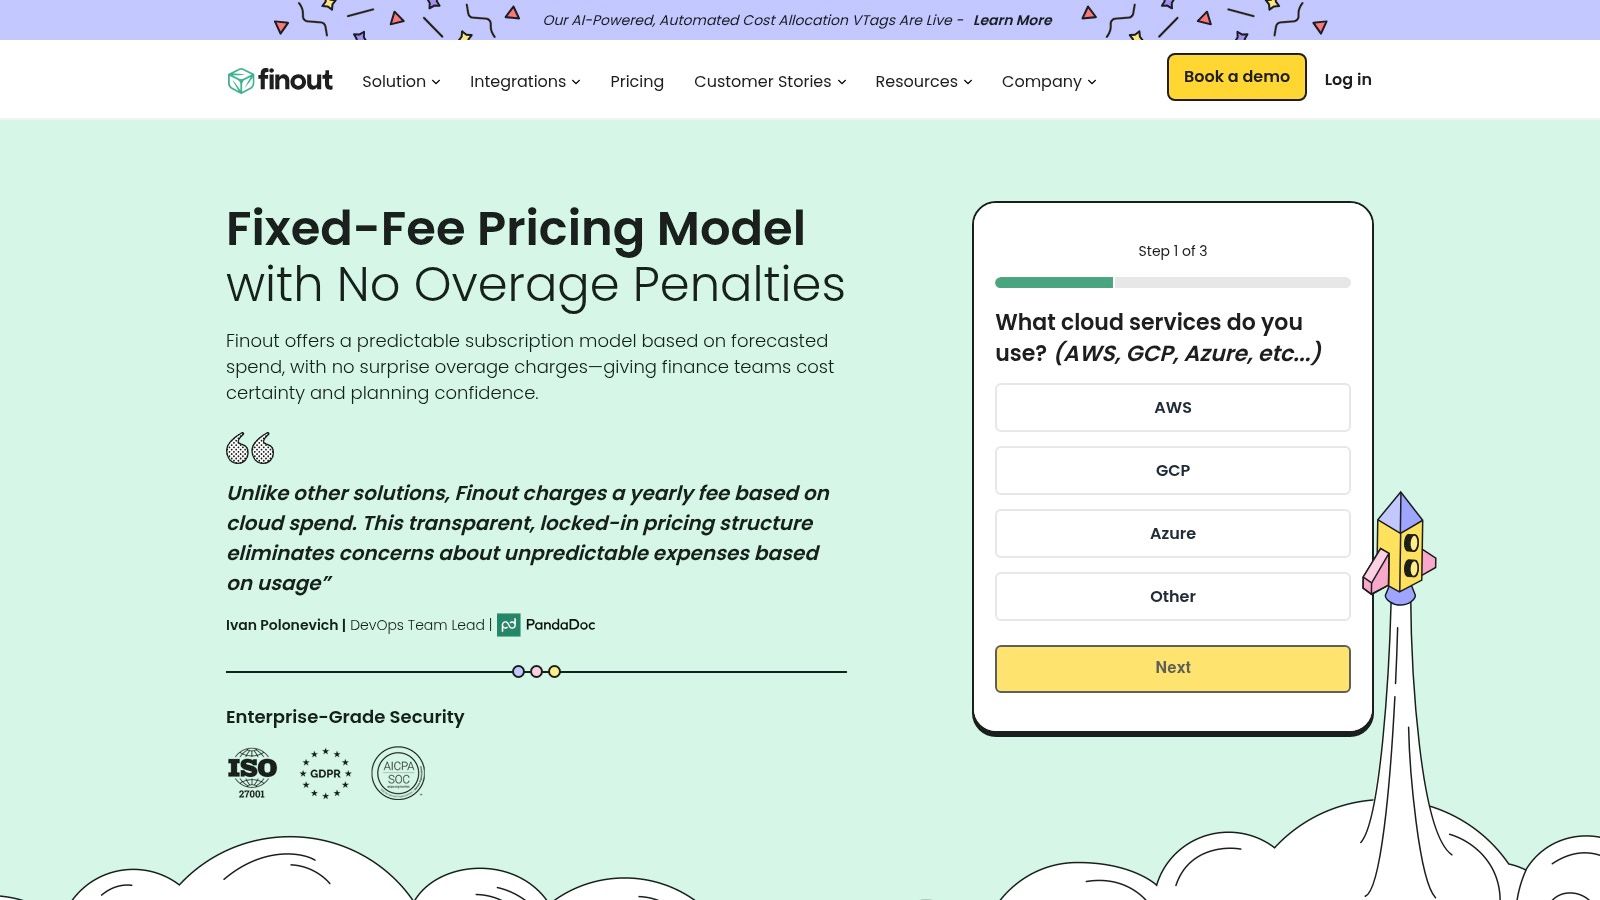Expand the Customer Stories menu
Viewport: 1600px width, 900px height.
[x=770, y=81]
